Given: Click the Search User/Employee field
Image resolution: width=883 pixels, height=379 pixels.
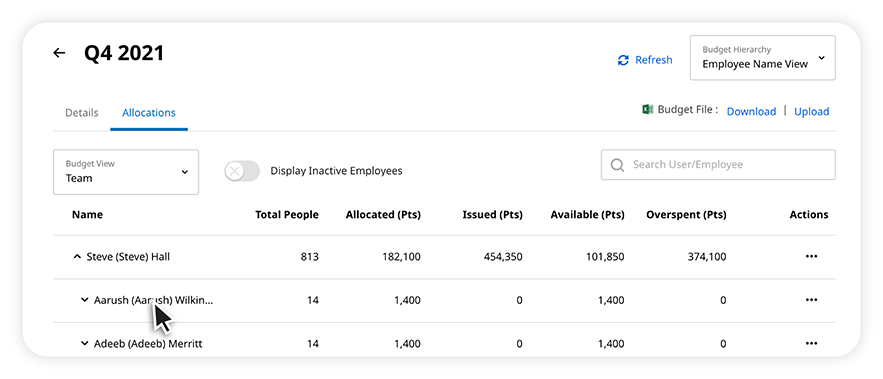Looking at the screenshot, I should (x=718, y=164).
